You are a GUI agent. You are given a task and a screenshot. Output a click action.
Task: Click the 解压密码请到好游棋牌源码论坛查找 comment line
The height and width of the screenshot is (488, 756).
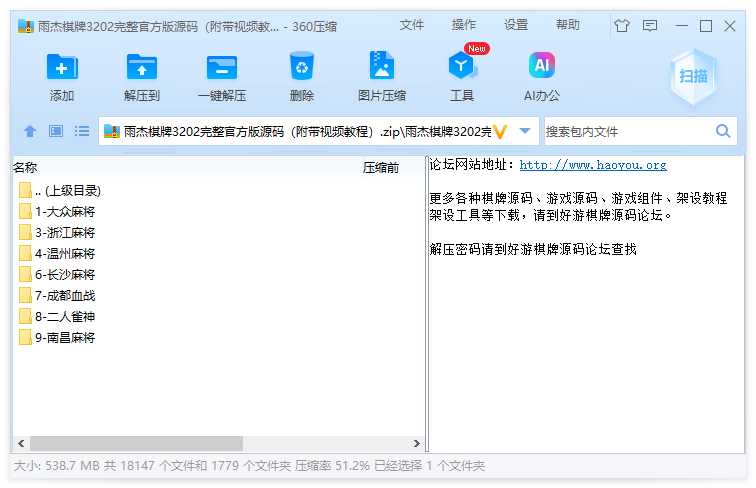[x=533, y=249]
